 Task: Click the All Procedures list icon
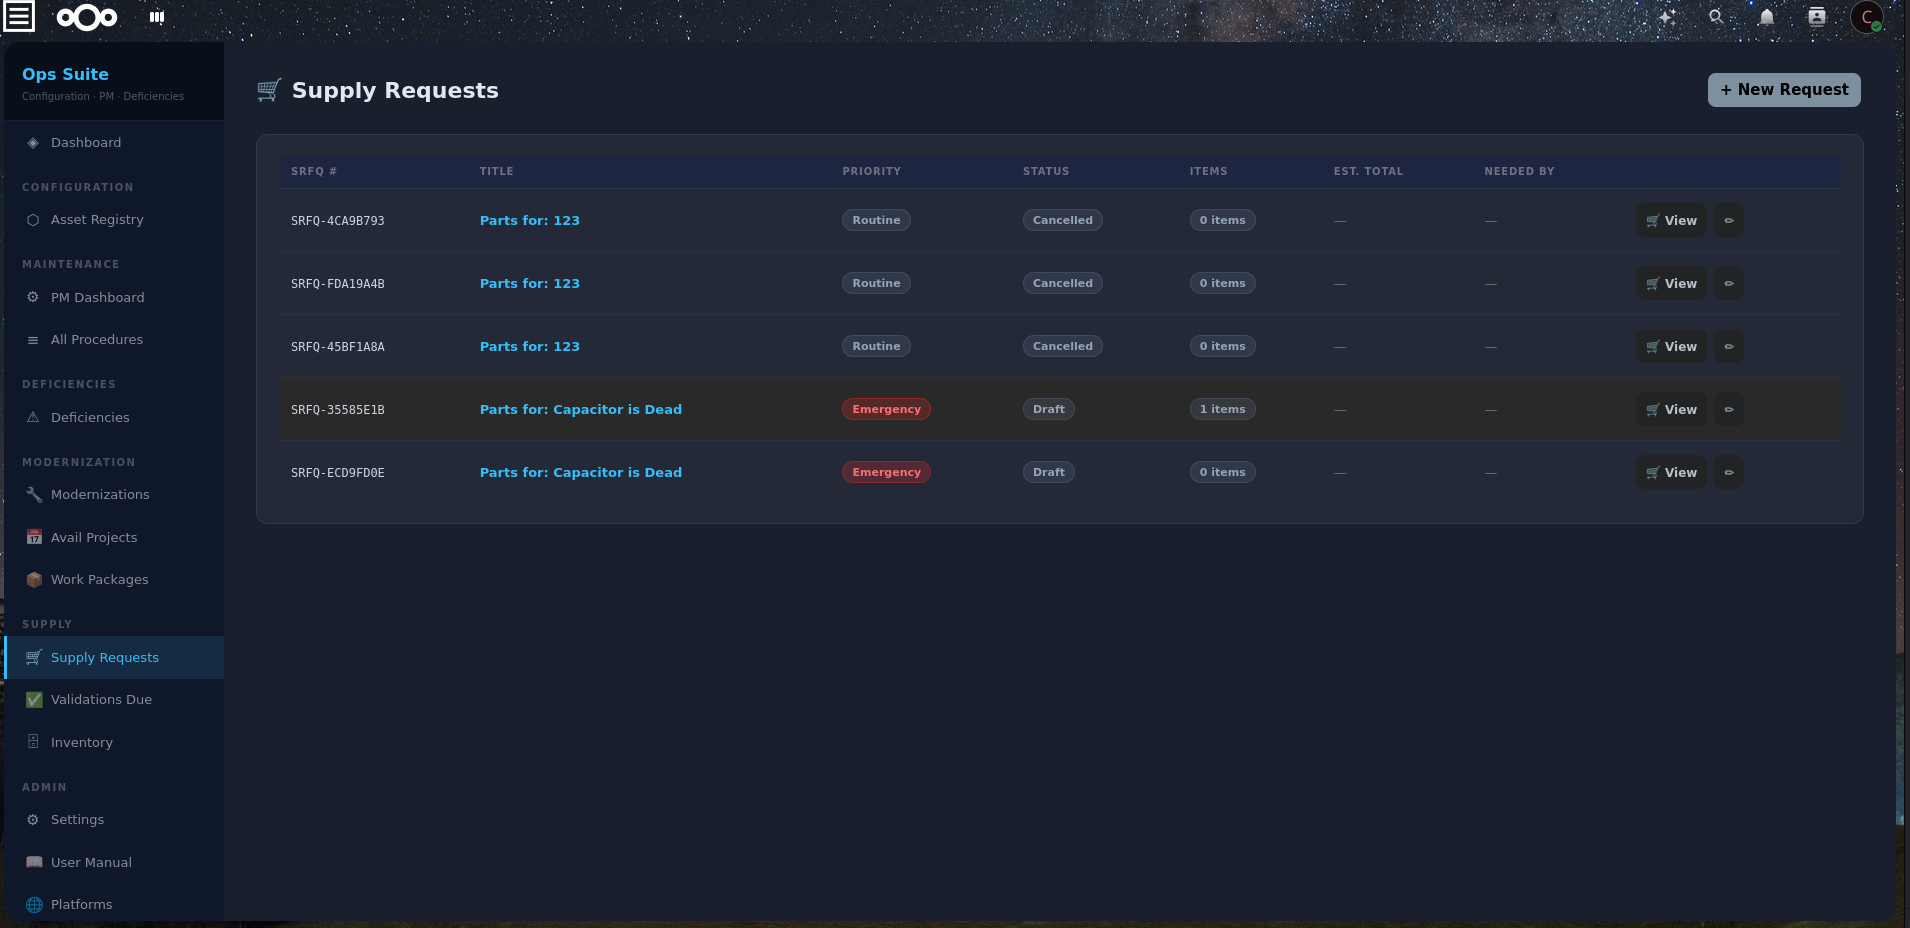pyautogui.click(x=33, y=340)
